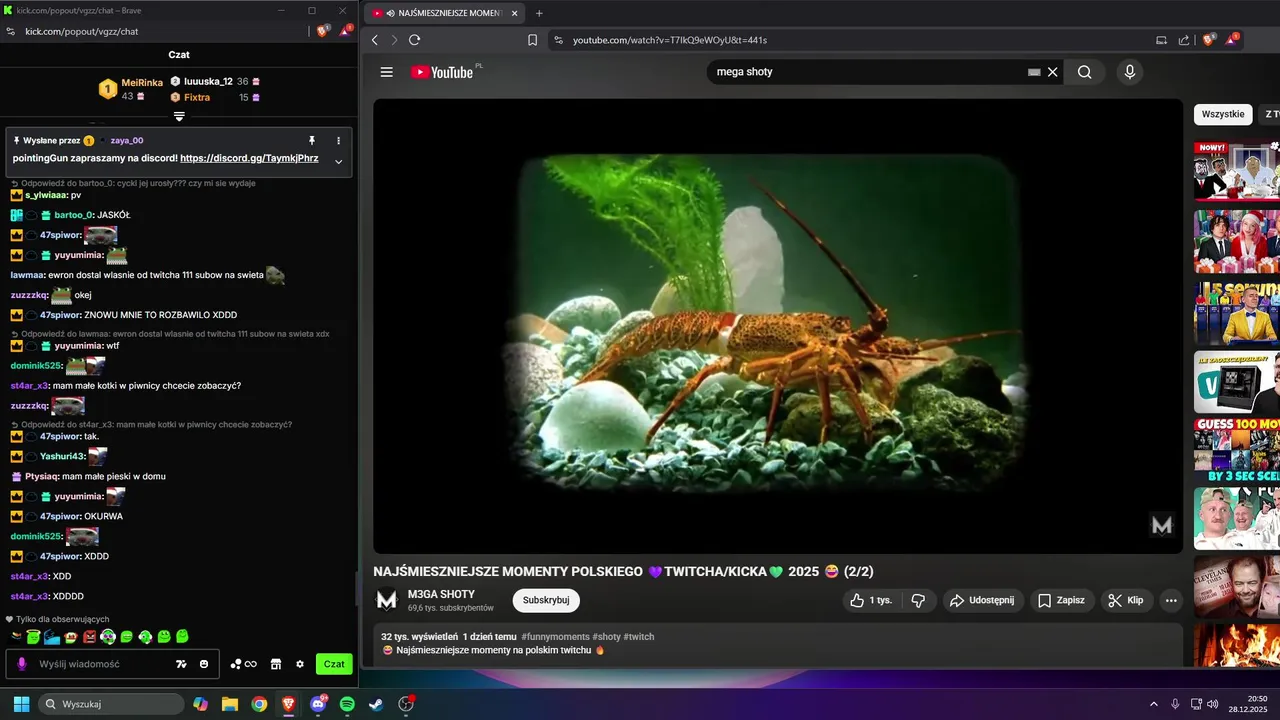The image size is (1280, 720).
Task: Subscribe with the Subskrybuj button
Action: pos(546,600)
